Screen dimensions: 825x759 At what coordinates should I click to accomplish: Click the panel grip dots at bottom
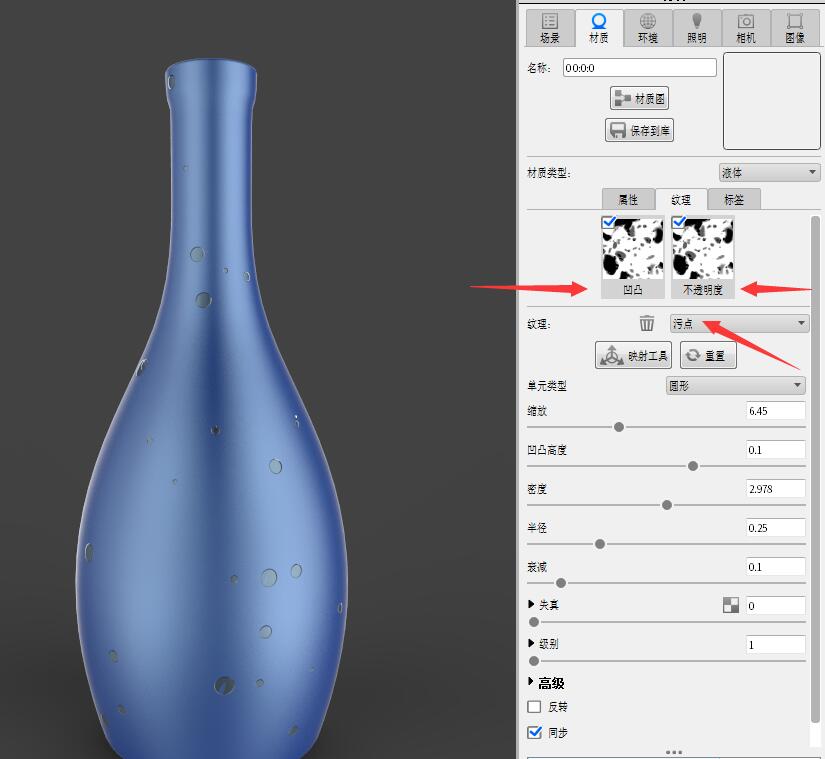coord(673,752)
